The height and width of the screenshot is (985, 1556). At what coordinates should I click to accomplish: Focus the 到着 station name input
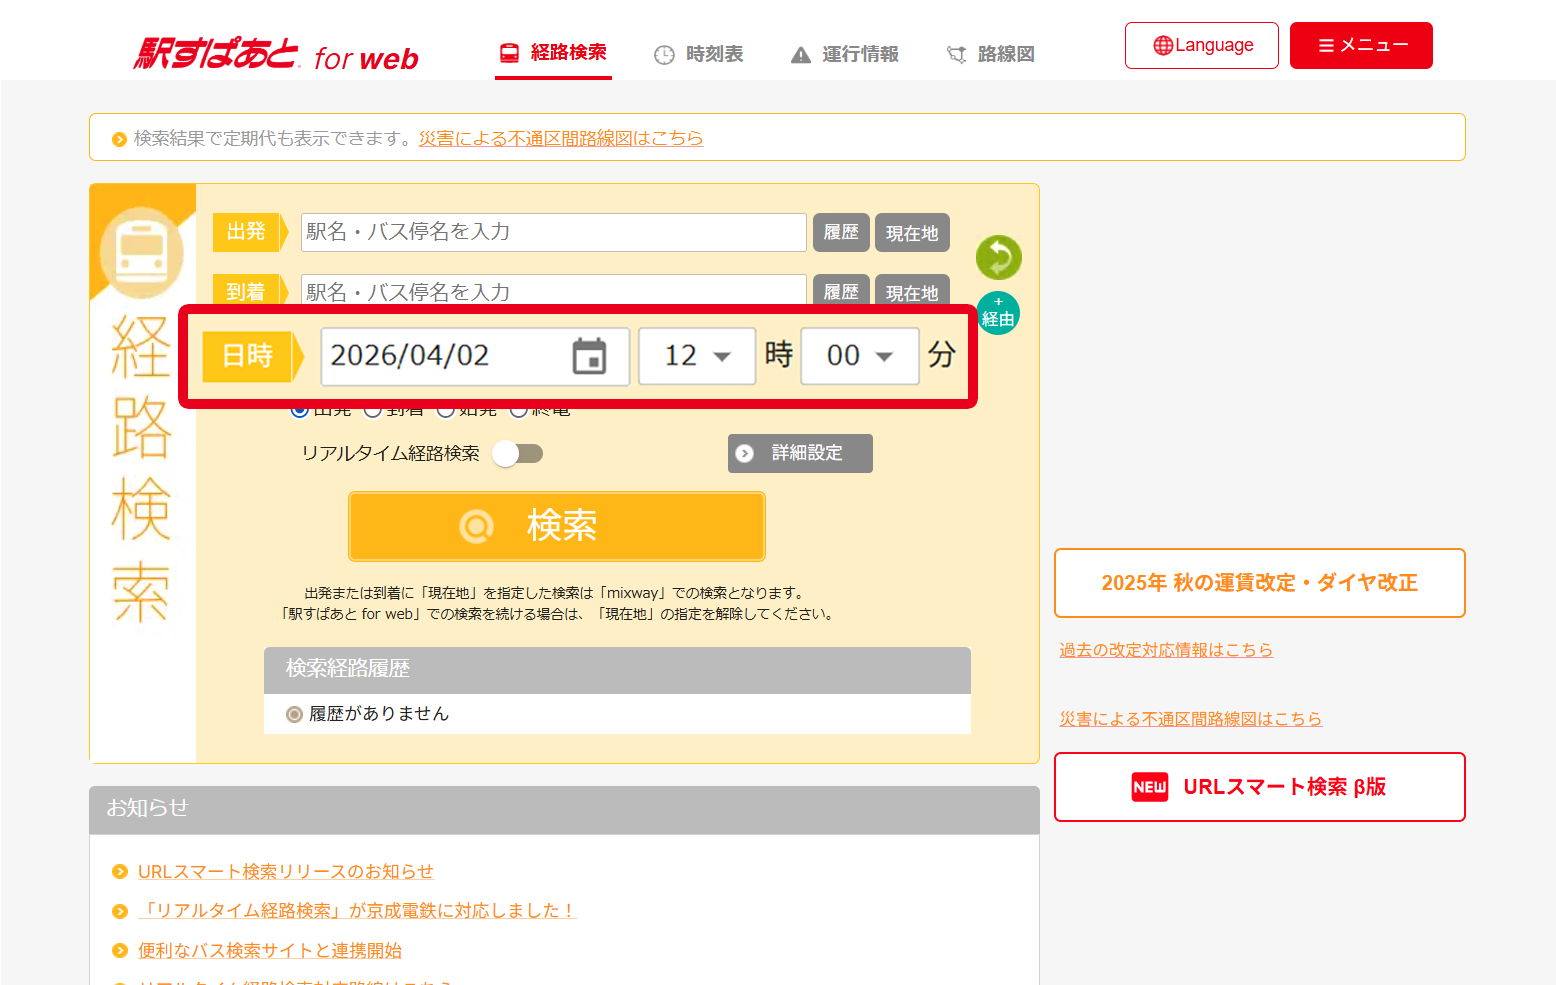(554, 289)
